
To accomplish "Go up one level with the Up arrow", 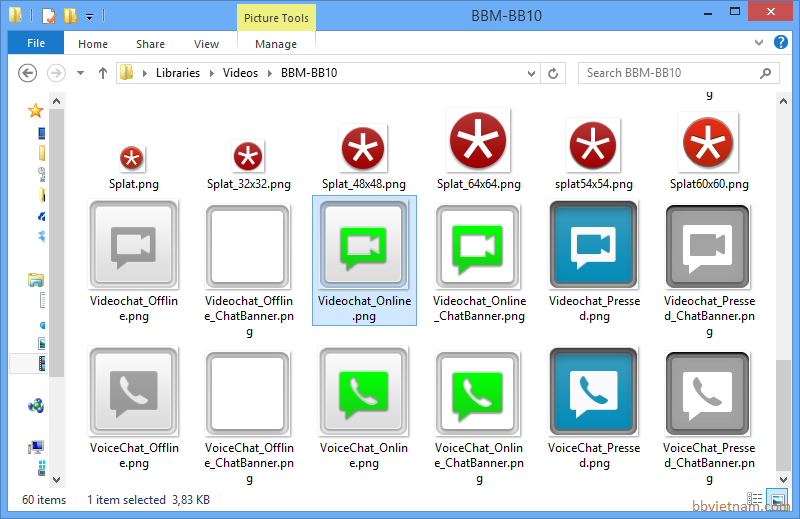I will (x=103, y=73).
